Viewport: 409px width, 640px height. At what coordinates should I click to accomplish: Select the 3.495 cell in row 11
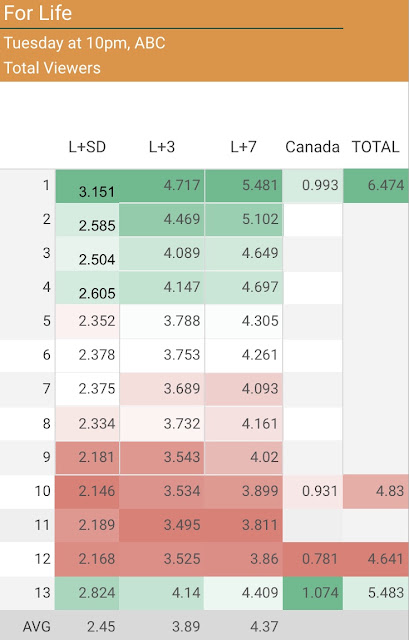tap(162, 525)
